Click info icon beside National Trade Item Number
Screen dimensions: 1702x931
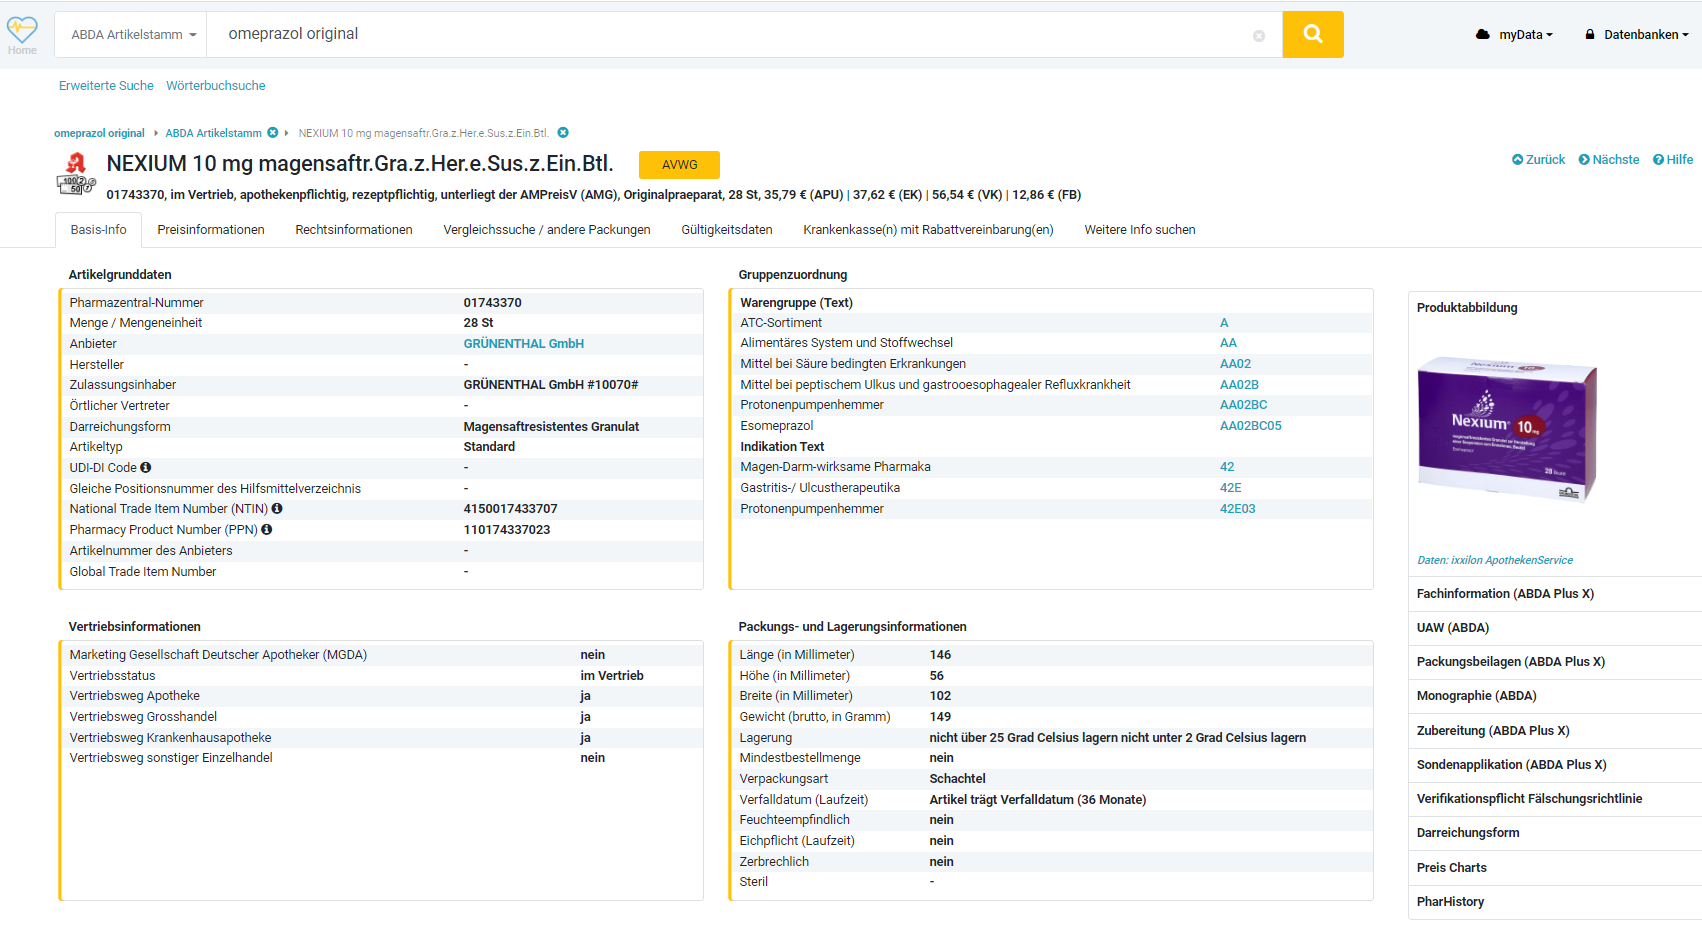[x=277, y=509]
